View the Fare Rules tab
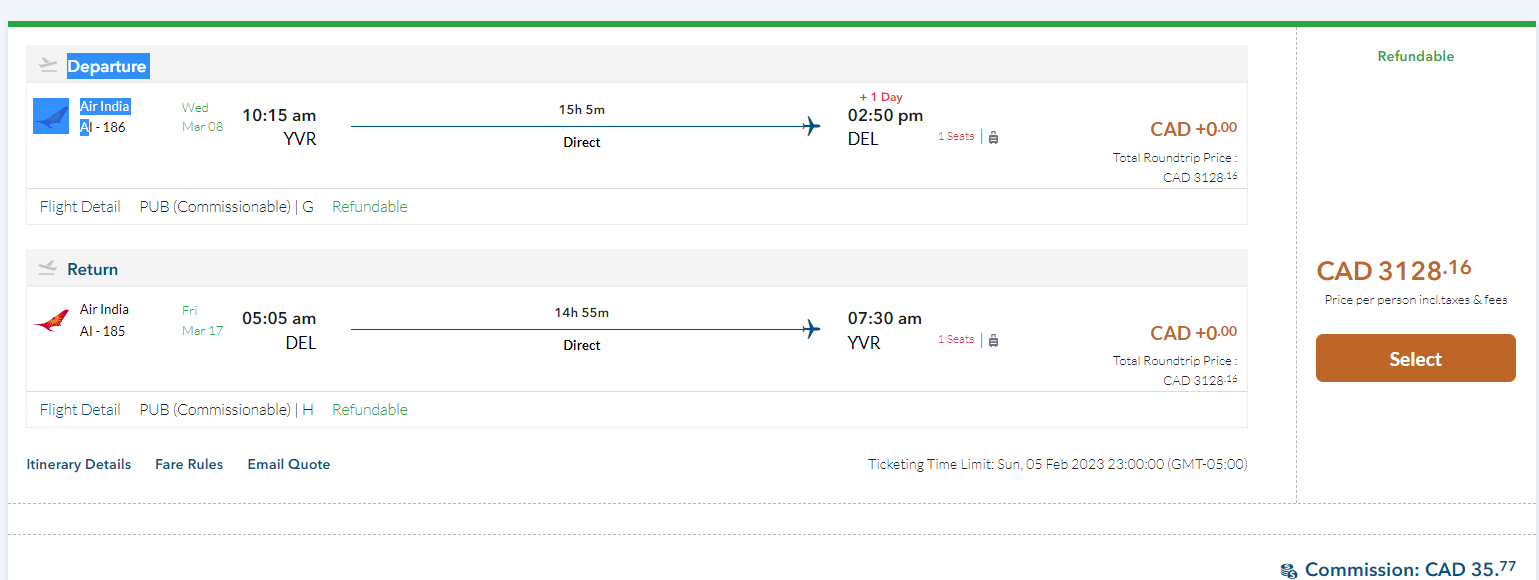This screenshot has height=580, width=1539. coord(189,464)
